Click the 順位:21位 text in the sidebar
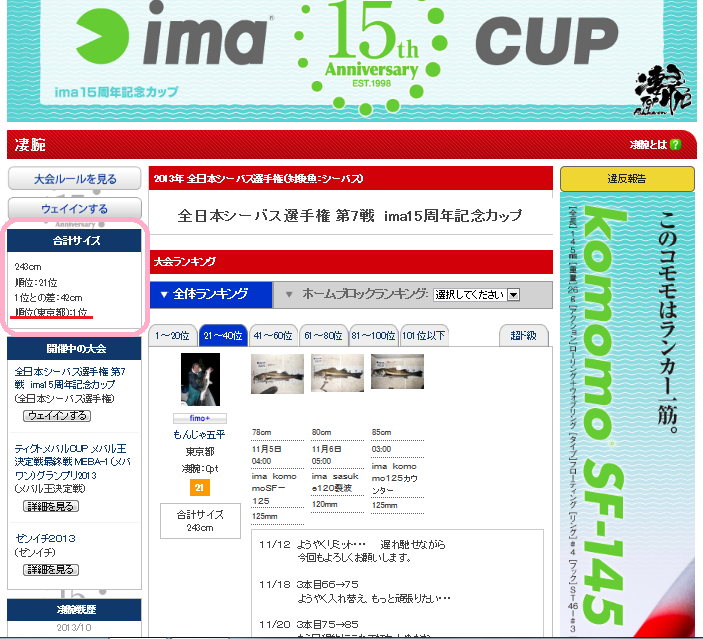 click(x=36, y=283)
